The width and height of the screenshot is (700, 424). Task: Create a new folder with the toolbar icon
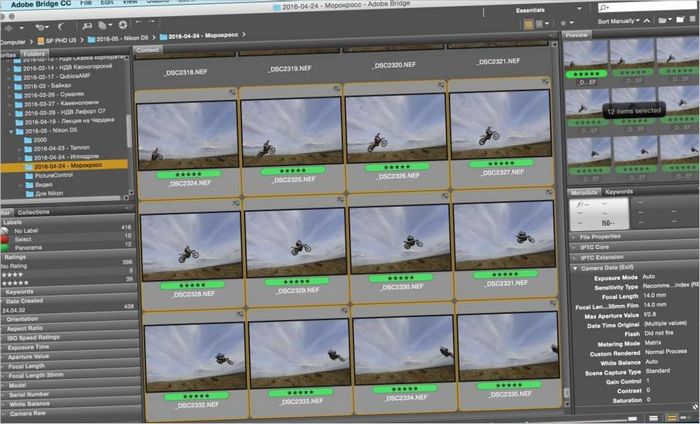click(x=680, y=20)
